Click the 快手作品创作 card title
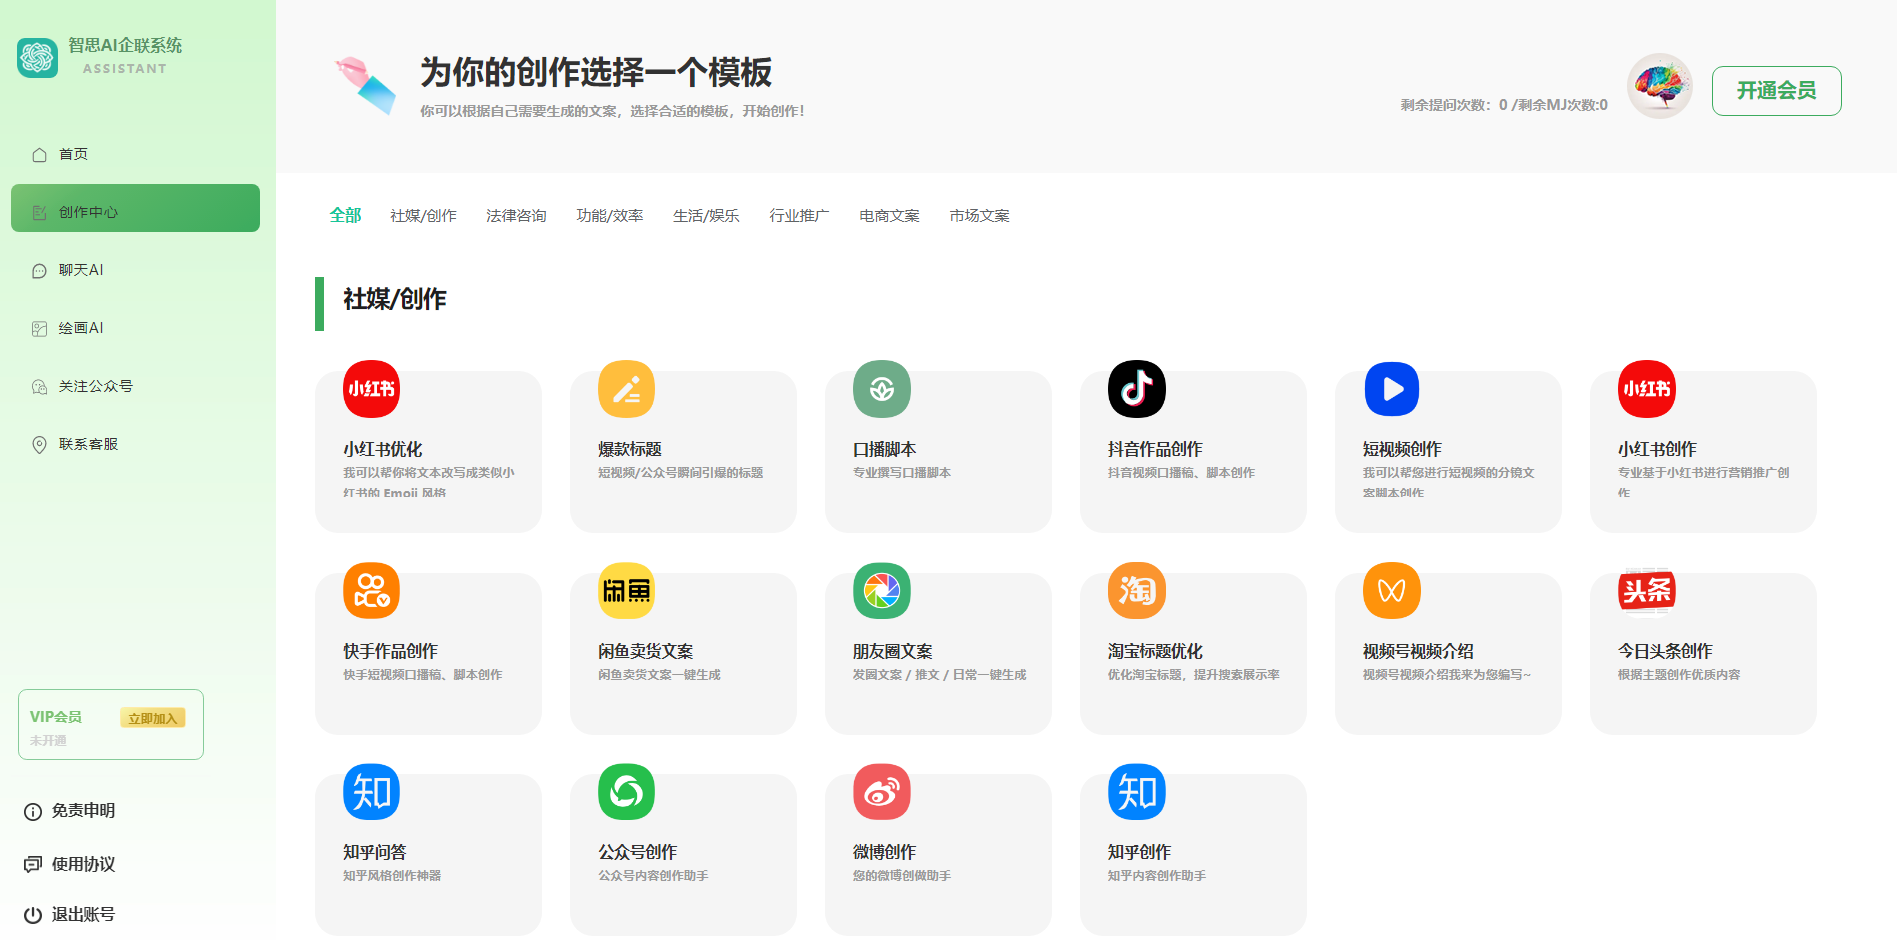 click(390, 651)
